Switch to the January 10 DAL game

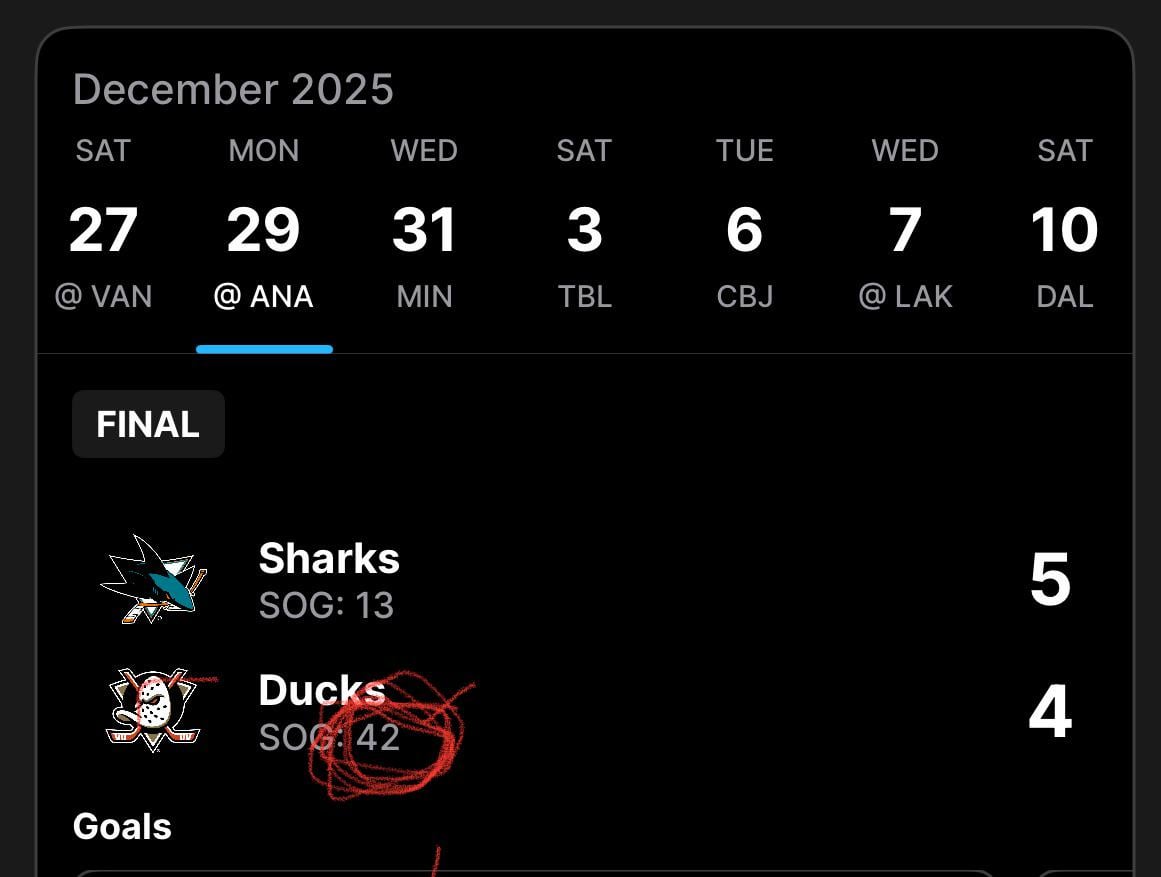tap(1065, 230)
